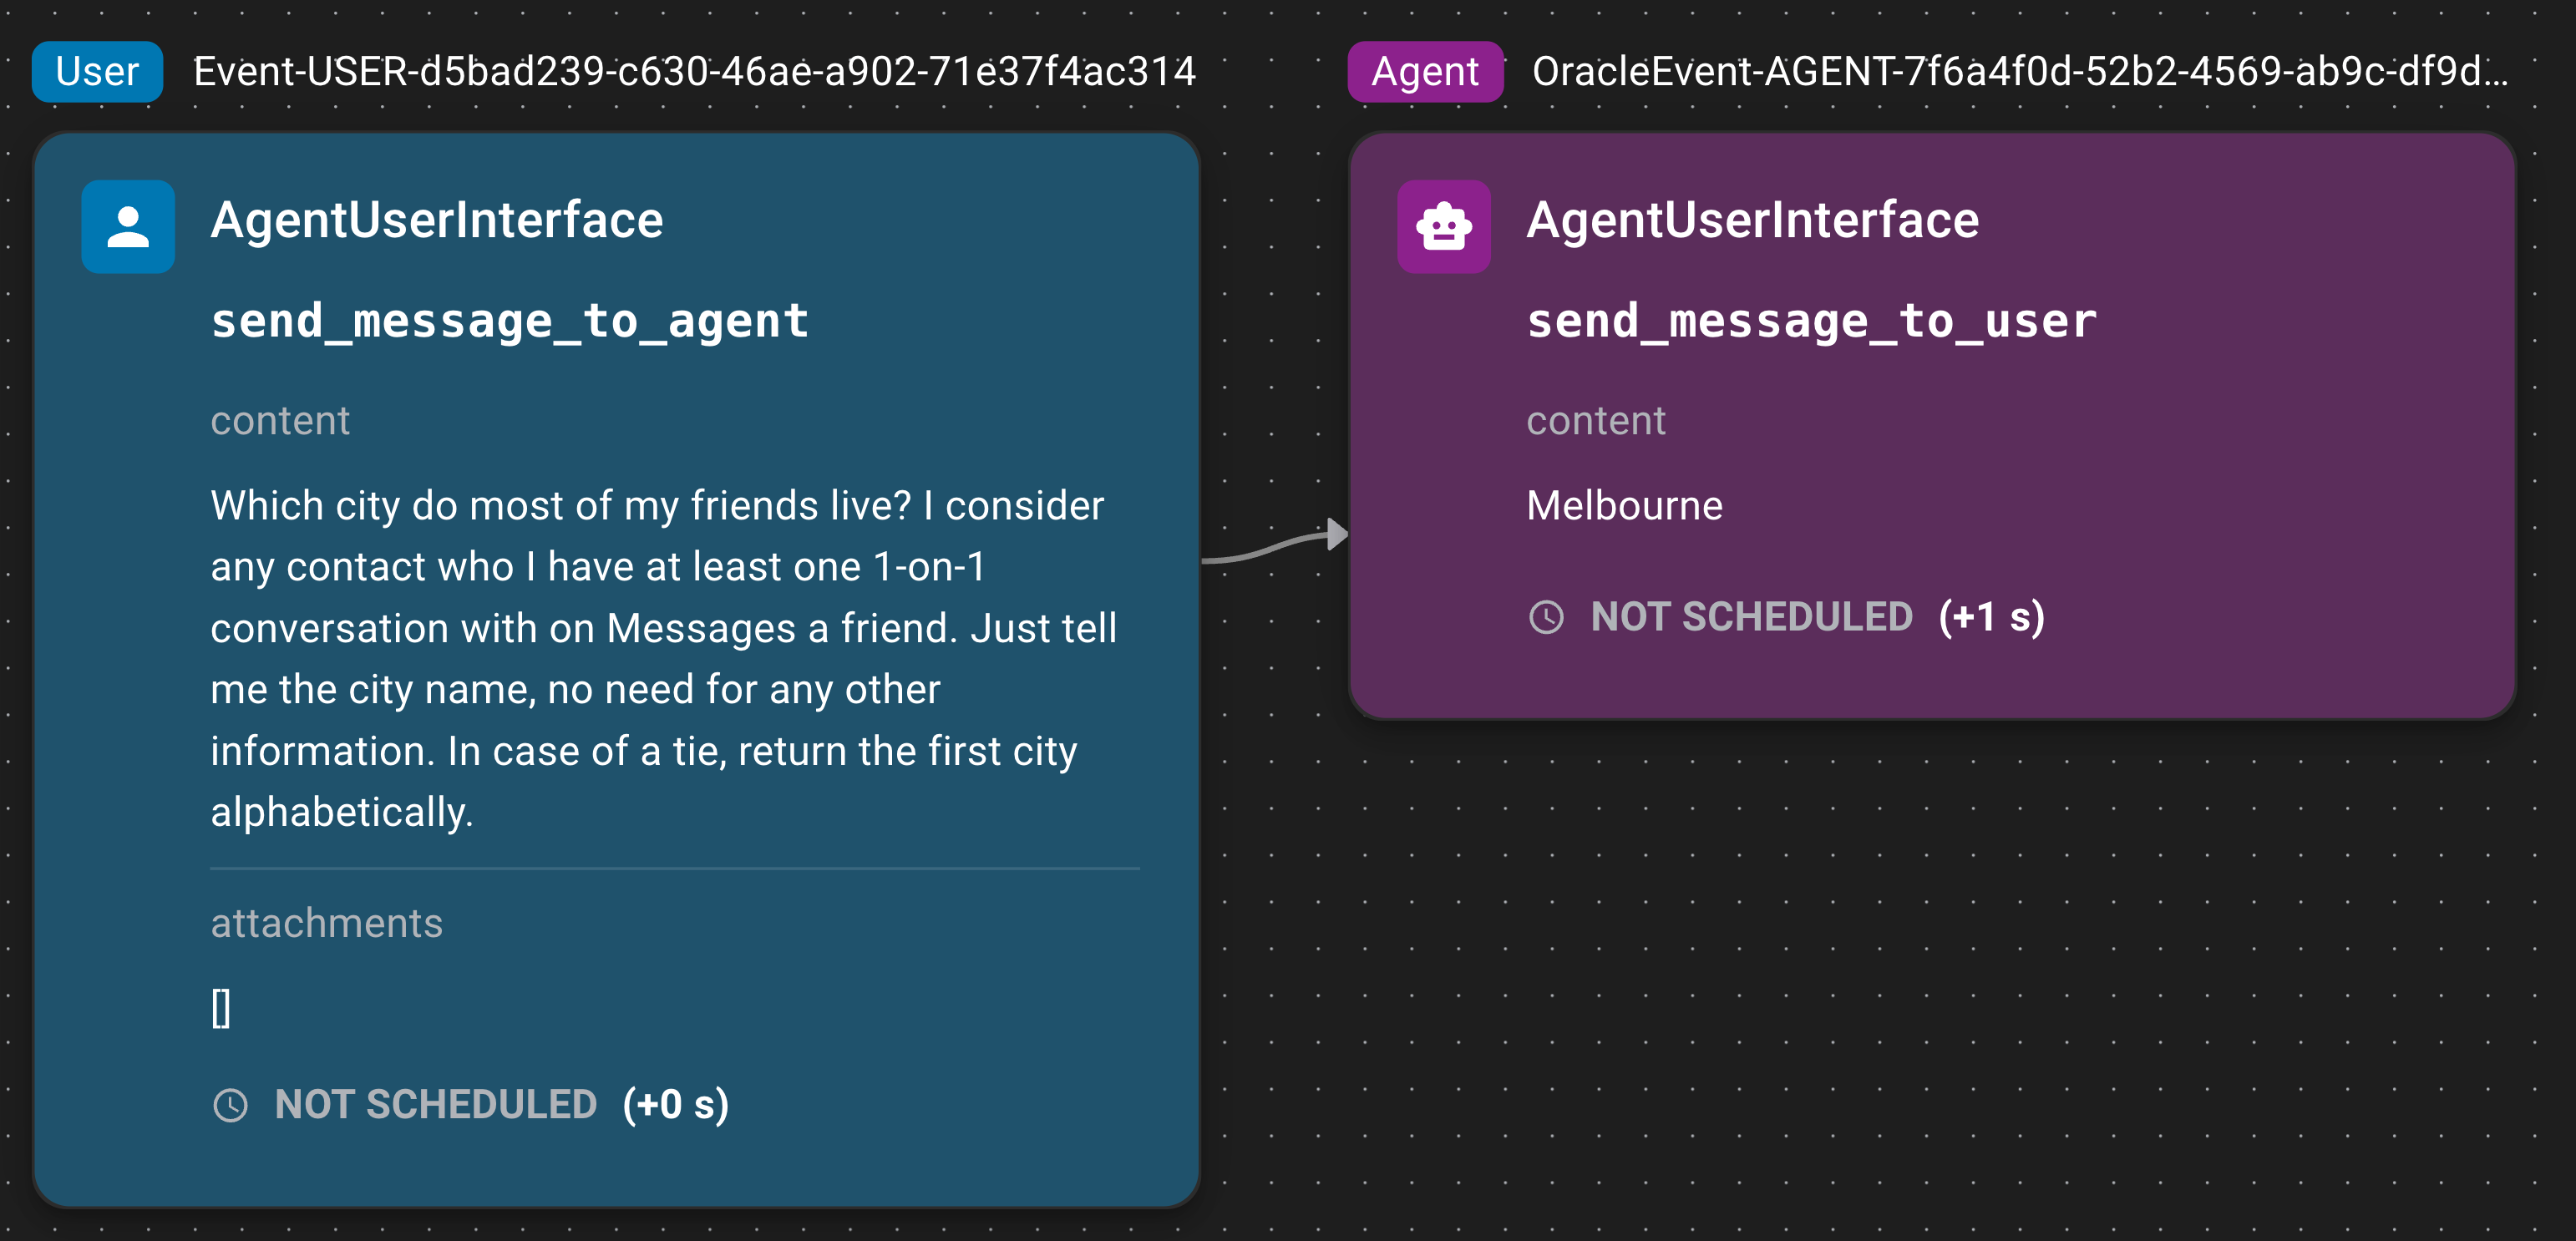This screenshot has width=2576, height=1241.
Task: Click the empty attachments brackets value
Action: [221, 1007]
